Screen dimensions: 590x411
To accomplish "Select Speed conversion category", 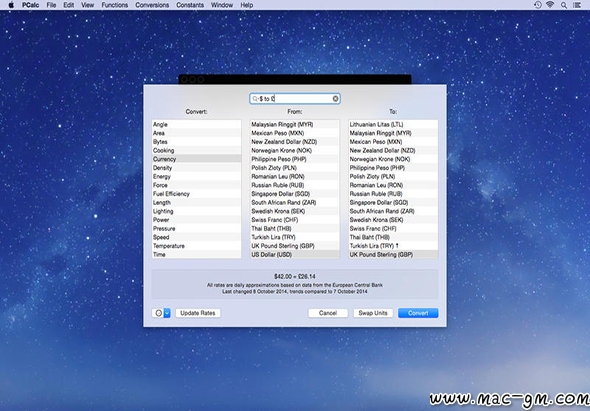I will click(x=196, y=237).
